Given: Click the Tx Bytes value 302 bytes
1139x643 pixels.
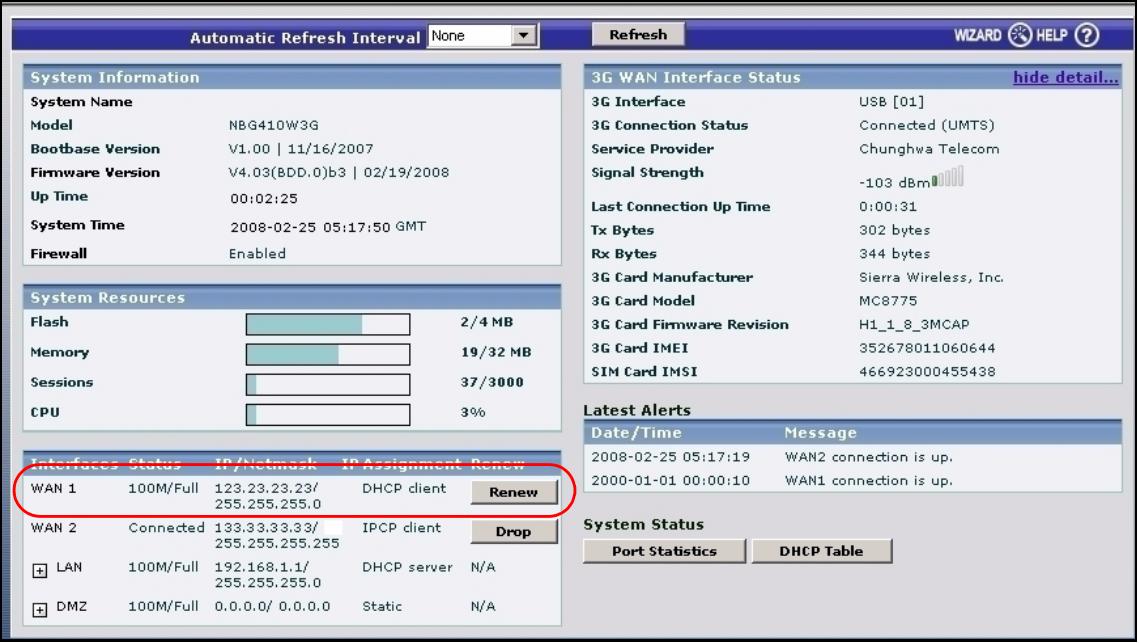Looking at the screenshot, I should click(894, 230).
